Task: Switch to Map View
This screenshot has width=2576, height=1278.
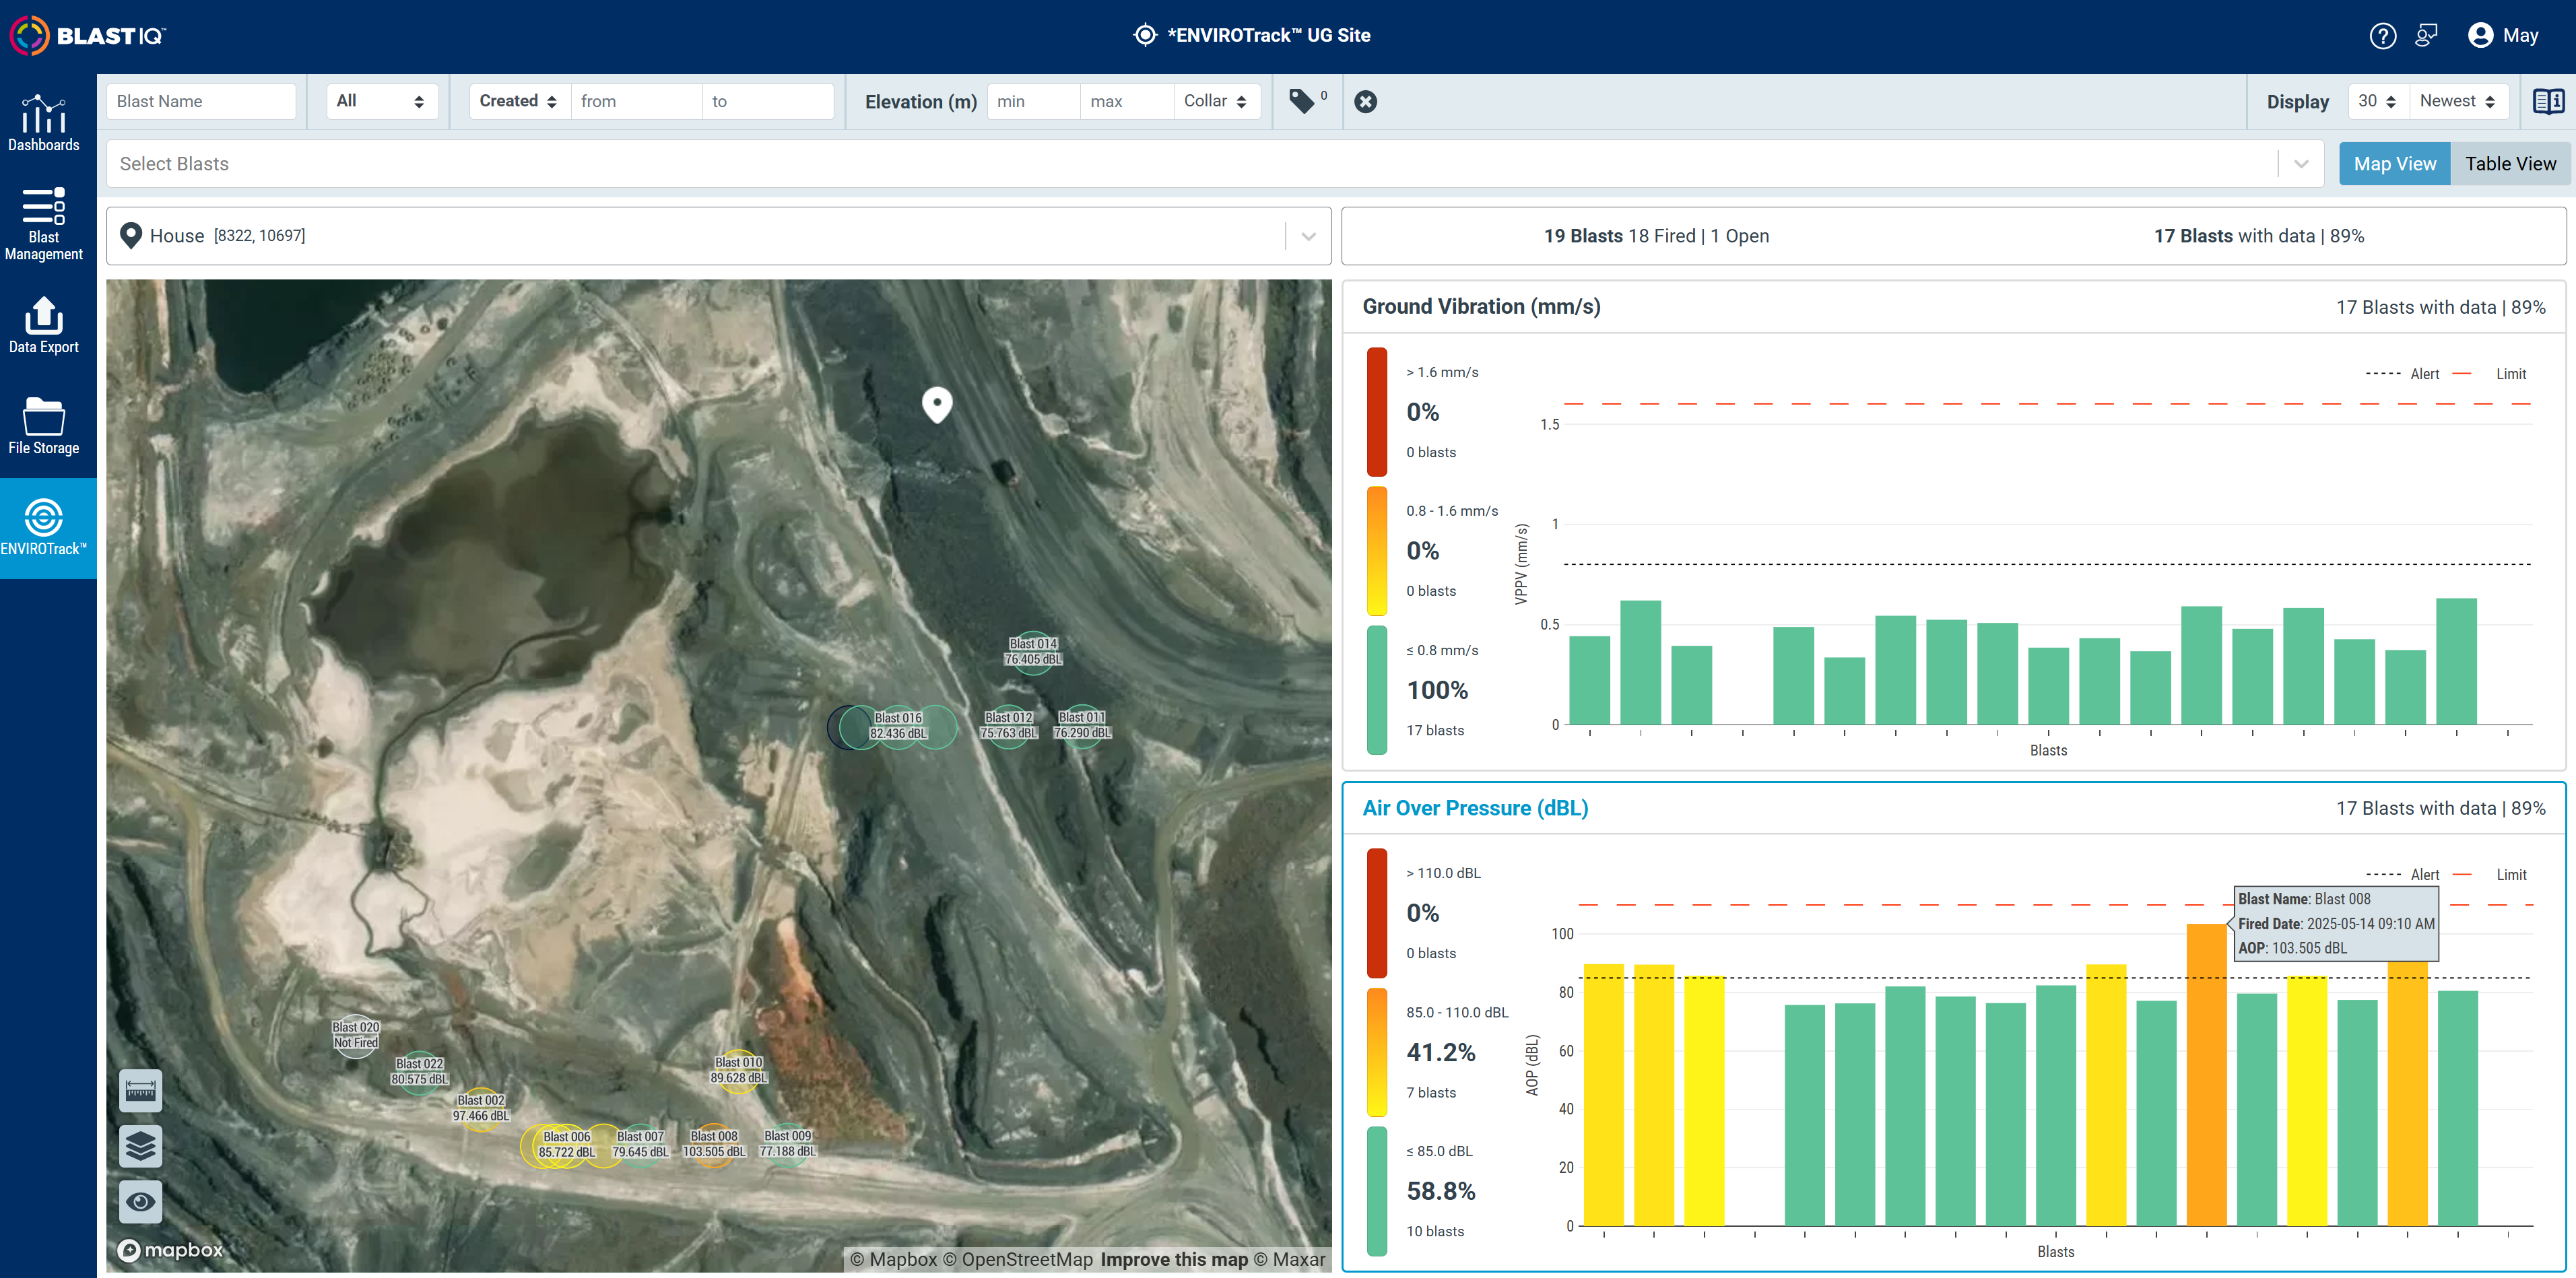Action: (x=2394, y=164)
